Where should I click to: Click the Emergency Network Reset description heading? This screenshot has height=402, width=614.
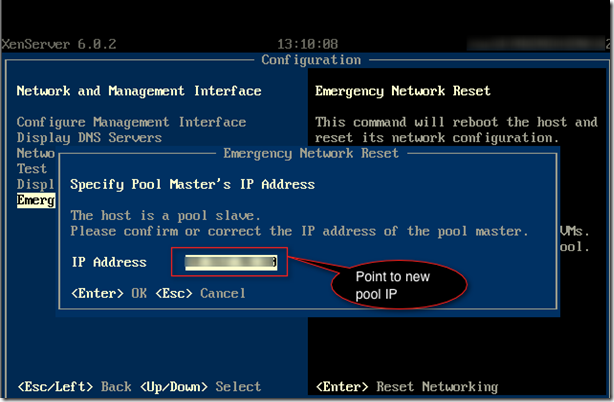(x=403, y=91)
